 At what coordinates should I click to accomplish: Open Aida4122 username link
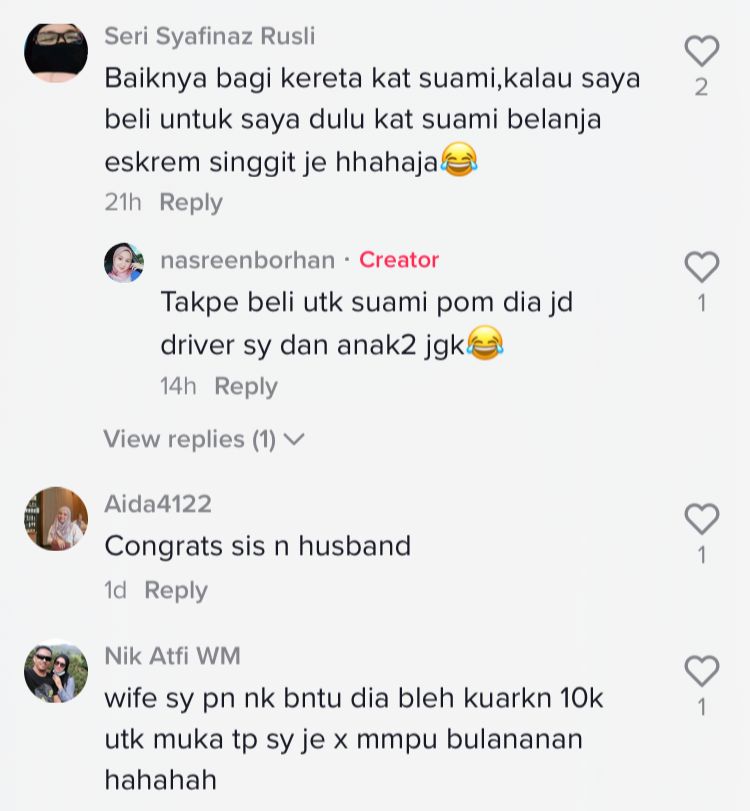[x=158, y=504]
